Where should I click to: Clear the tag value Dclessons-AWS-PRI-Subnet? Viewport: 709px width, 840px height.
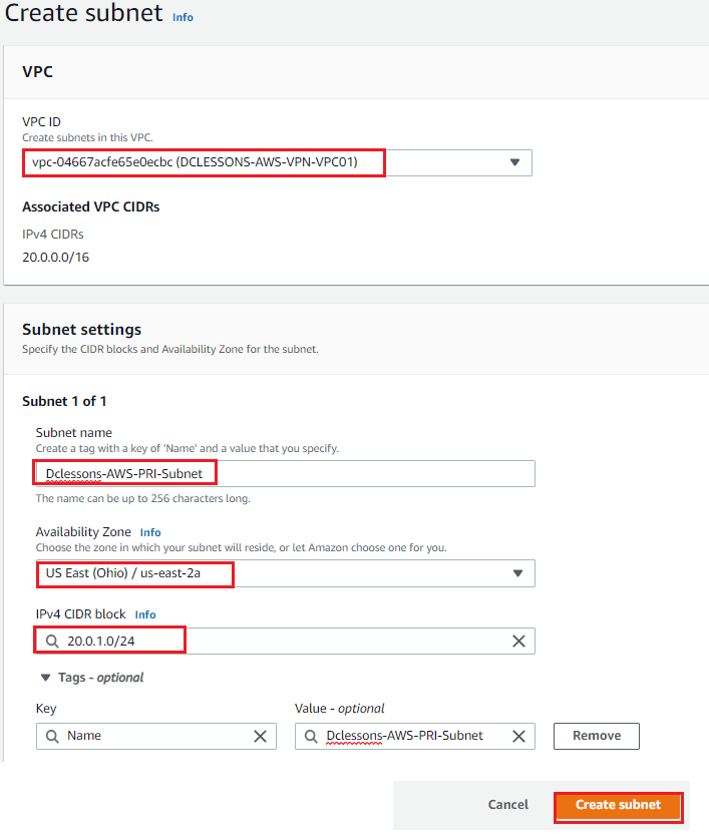tap(518, 736)
